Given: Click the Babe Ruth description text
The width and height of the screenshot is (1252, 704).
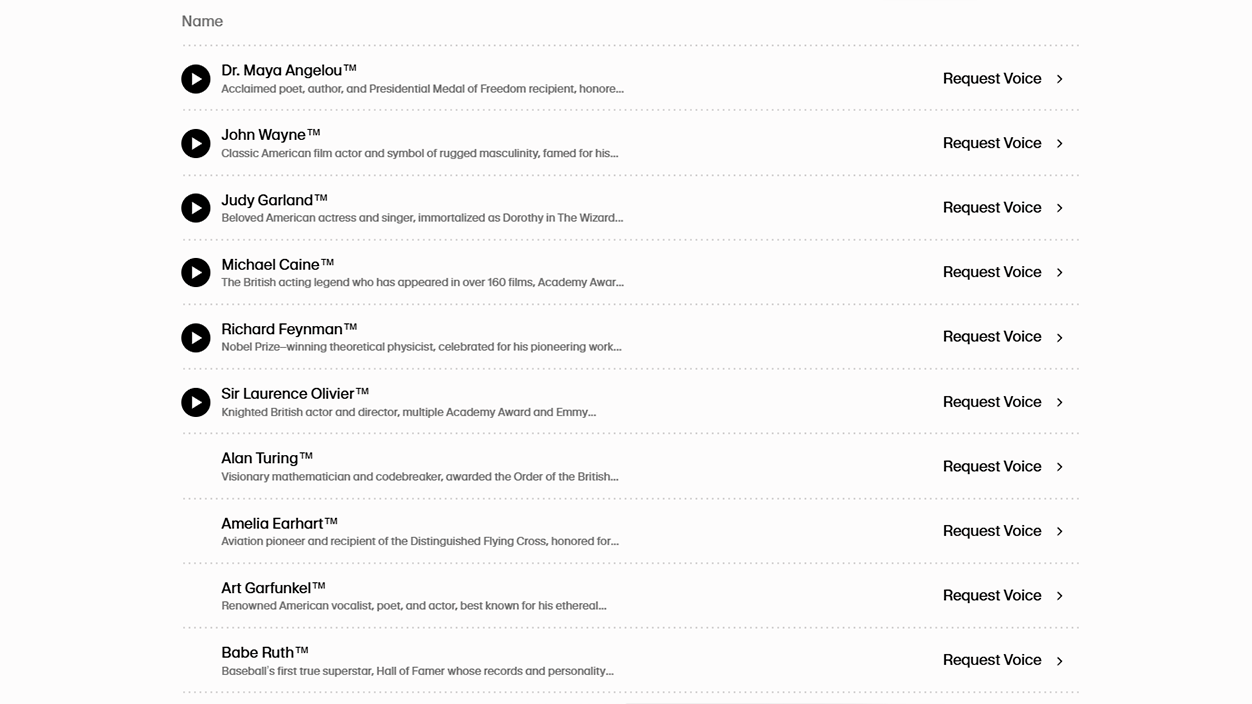Looking at the screenshot, I should tap(417, 671).
